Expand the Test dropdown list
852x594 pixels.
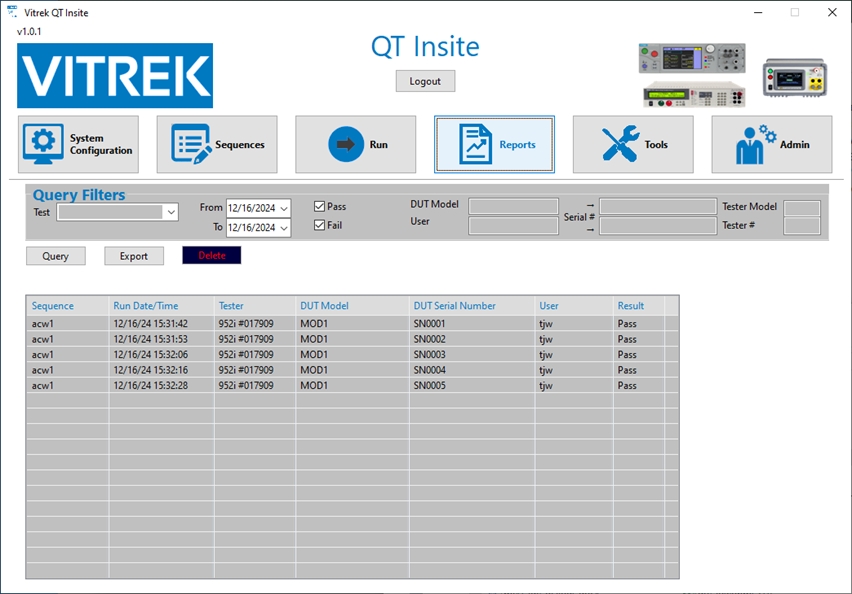(x=170, y=212)
